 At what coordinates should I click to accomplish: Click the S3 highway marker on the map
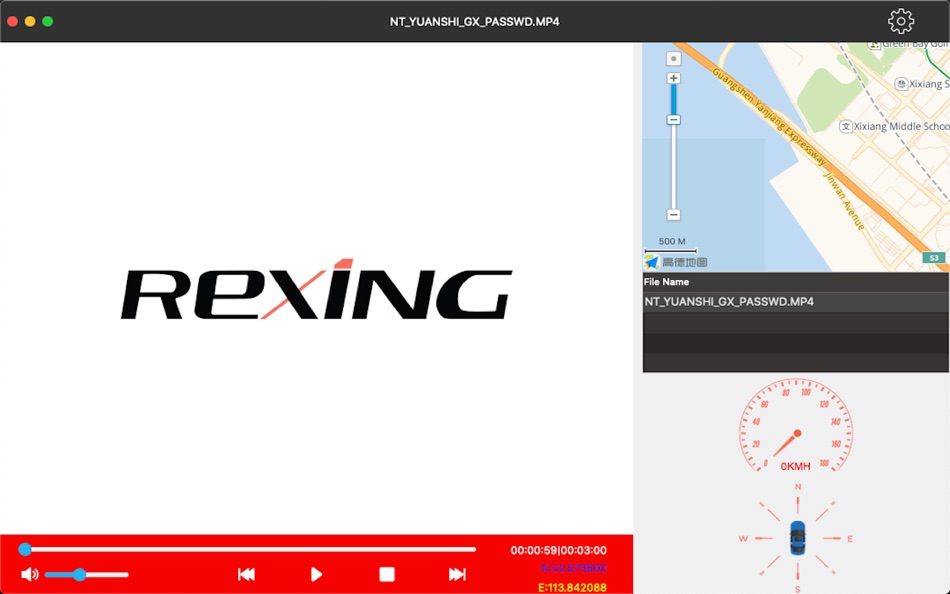pos(934,258)
